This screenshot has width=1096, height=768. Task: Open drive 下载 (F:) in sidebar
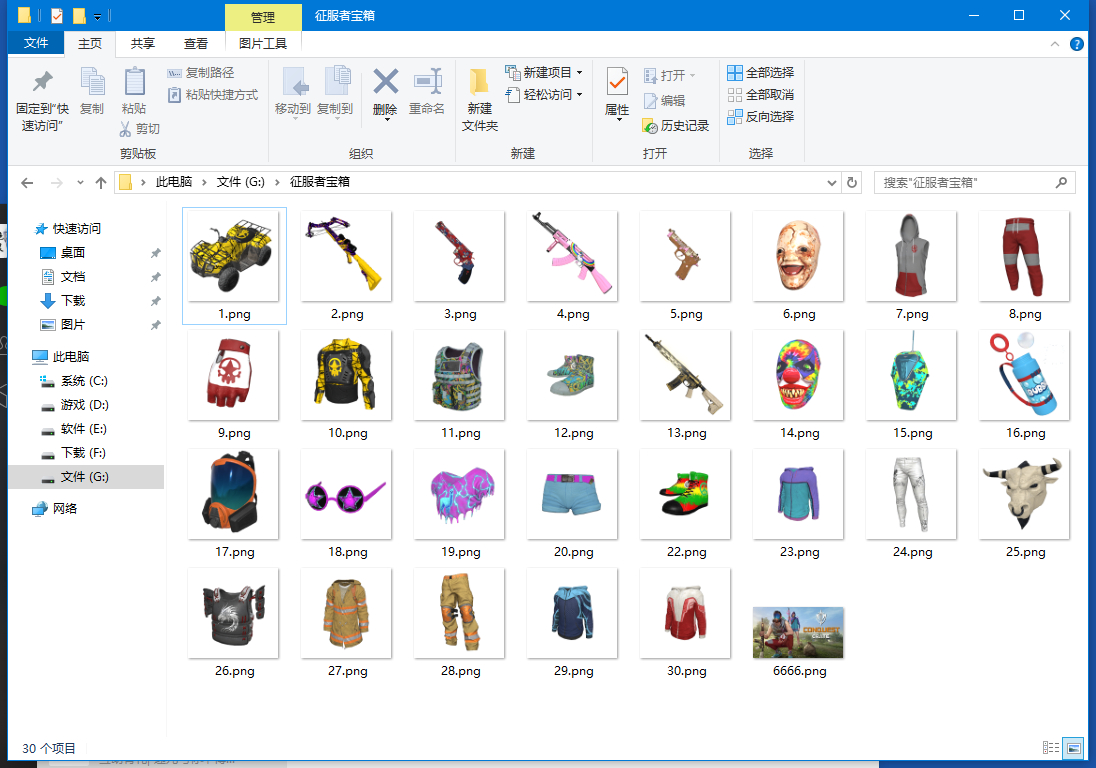click(84, 453)
